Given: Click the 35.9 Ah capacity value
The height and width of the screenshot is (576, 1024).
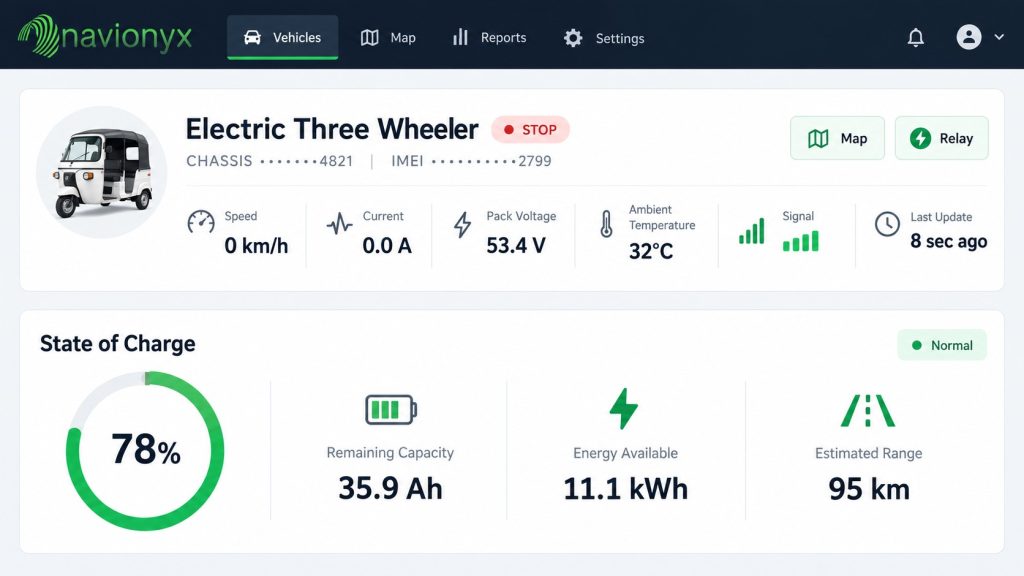Looking at the screenshot, I should (x=391, y=488).
